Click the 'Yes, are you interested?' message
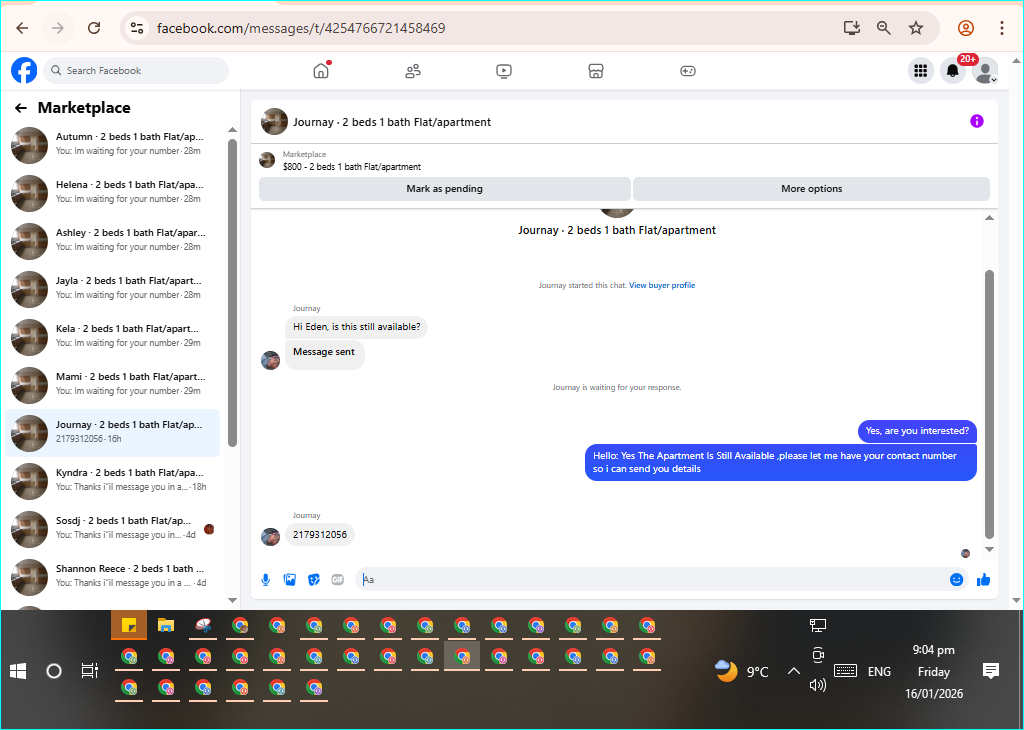Screen dimensions: 1024x730 point(917,431)
